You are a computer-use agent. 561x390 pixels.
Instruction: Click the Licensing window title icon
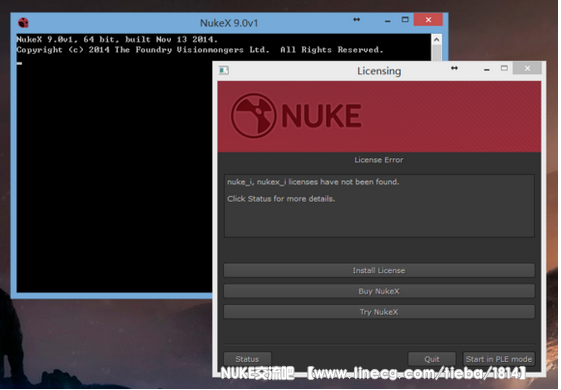click(x=225, y=70)
